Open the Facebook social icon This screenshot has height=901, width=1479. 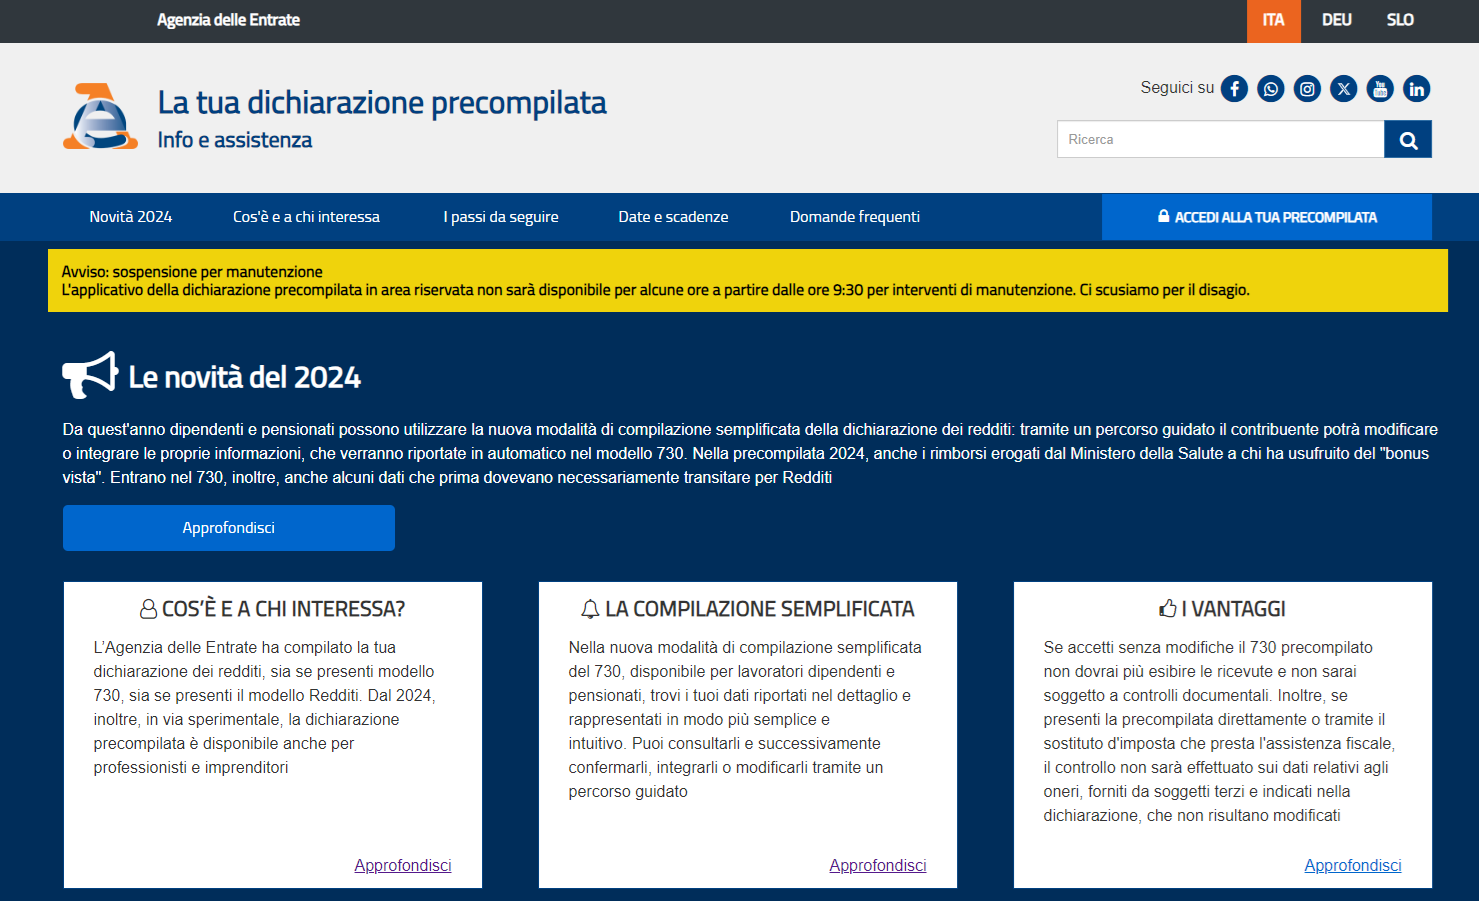click(x=1234, y=89)
